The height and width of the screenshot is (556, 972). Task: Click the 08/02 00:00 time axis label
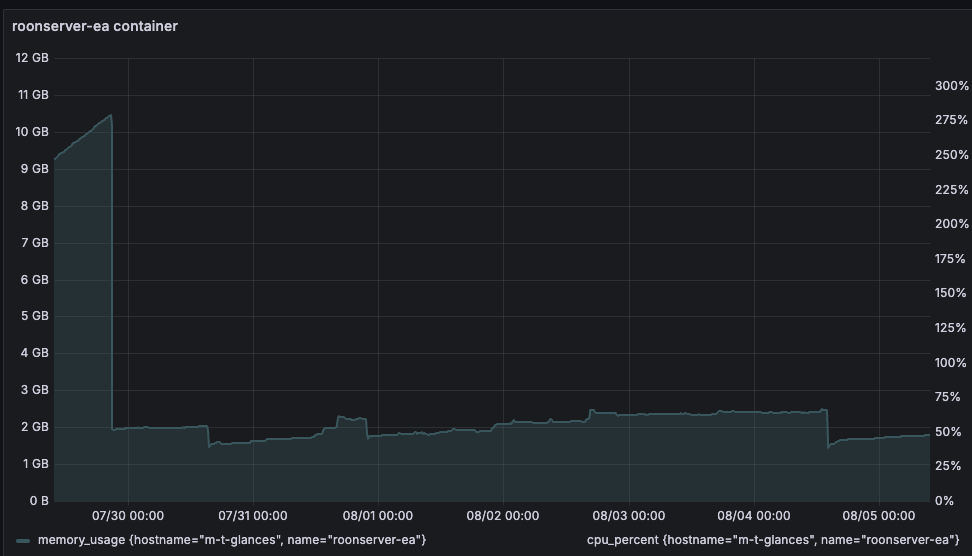[x=502, y=516]
